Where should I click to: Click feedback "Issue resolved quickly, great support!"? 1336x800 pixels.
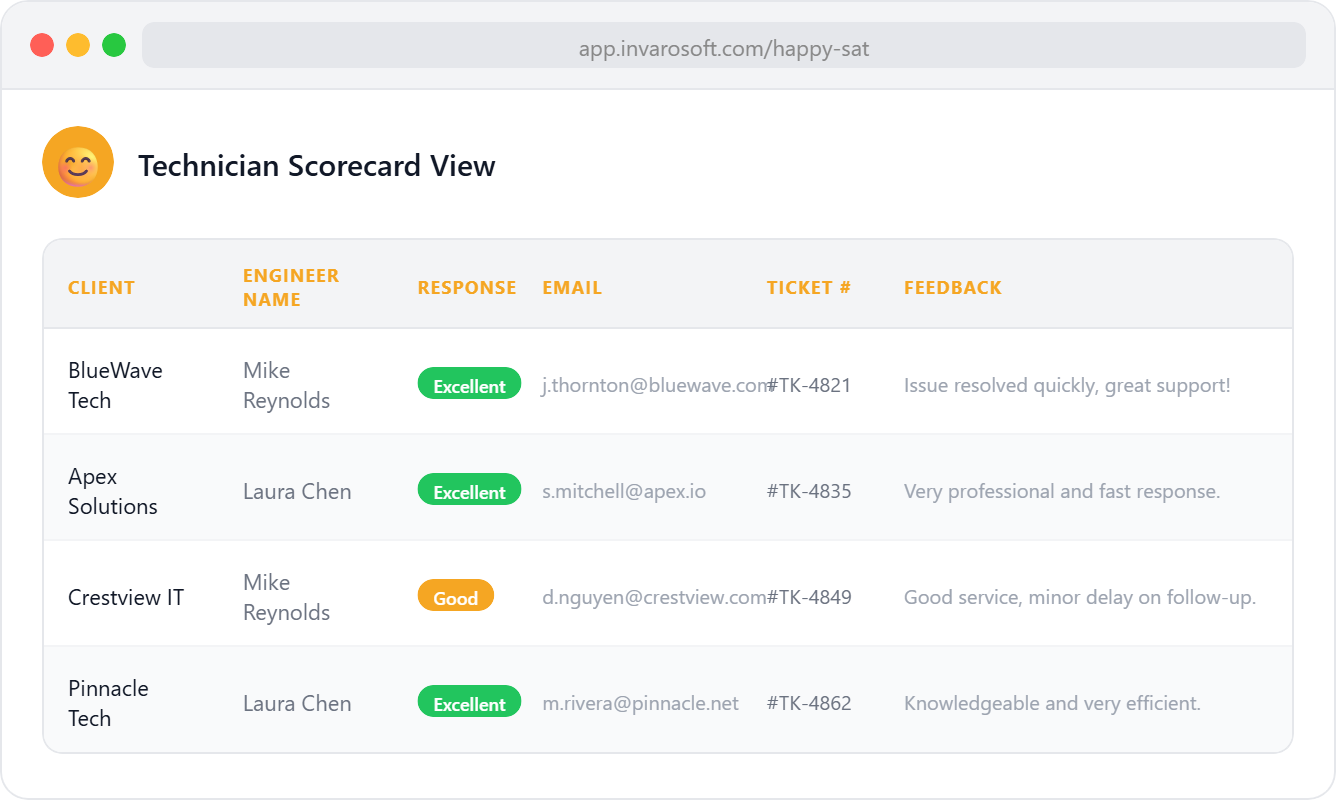coord(1067,385)
